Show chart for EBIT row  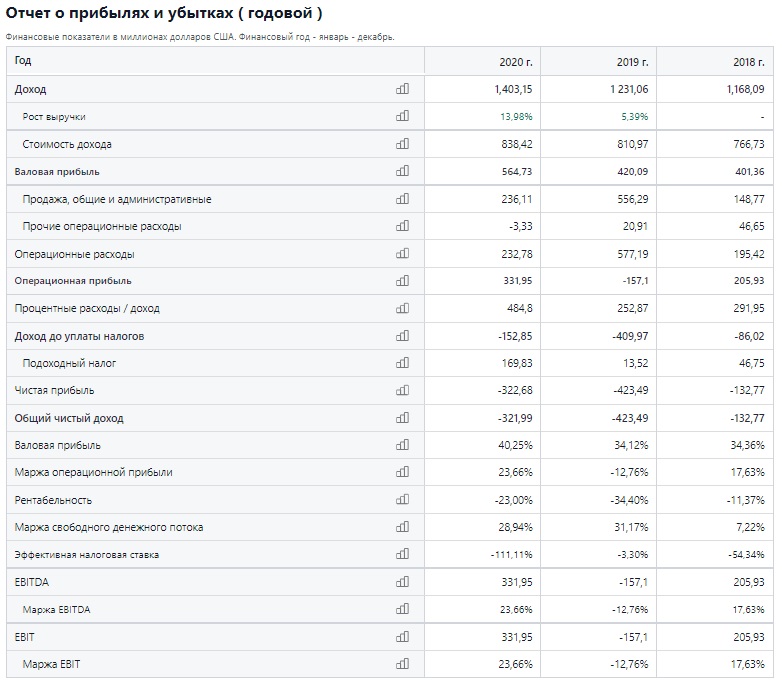pos(402,636)
